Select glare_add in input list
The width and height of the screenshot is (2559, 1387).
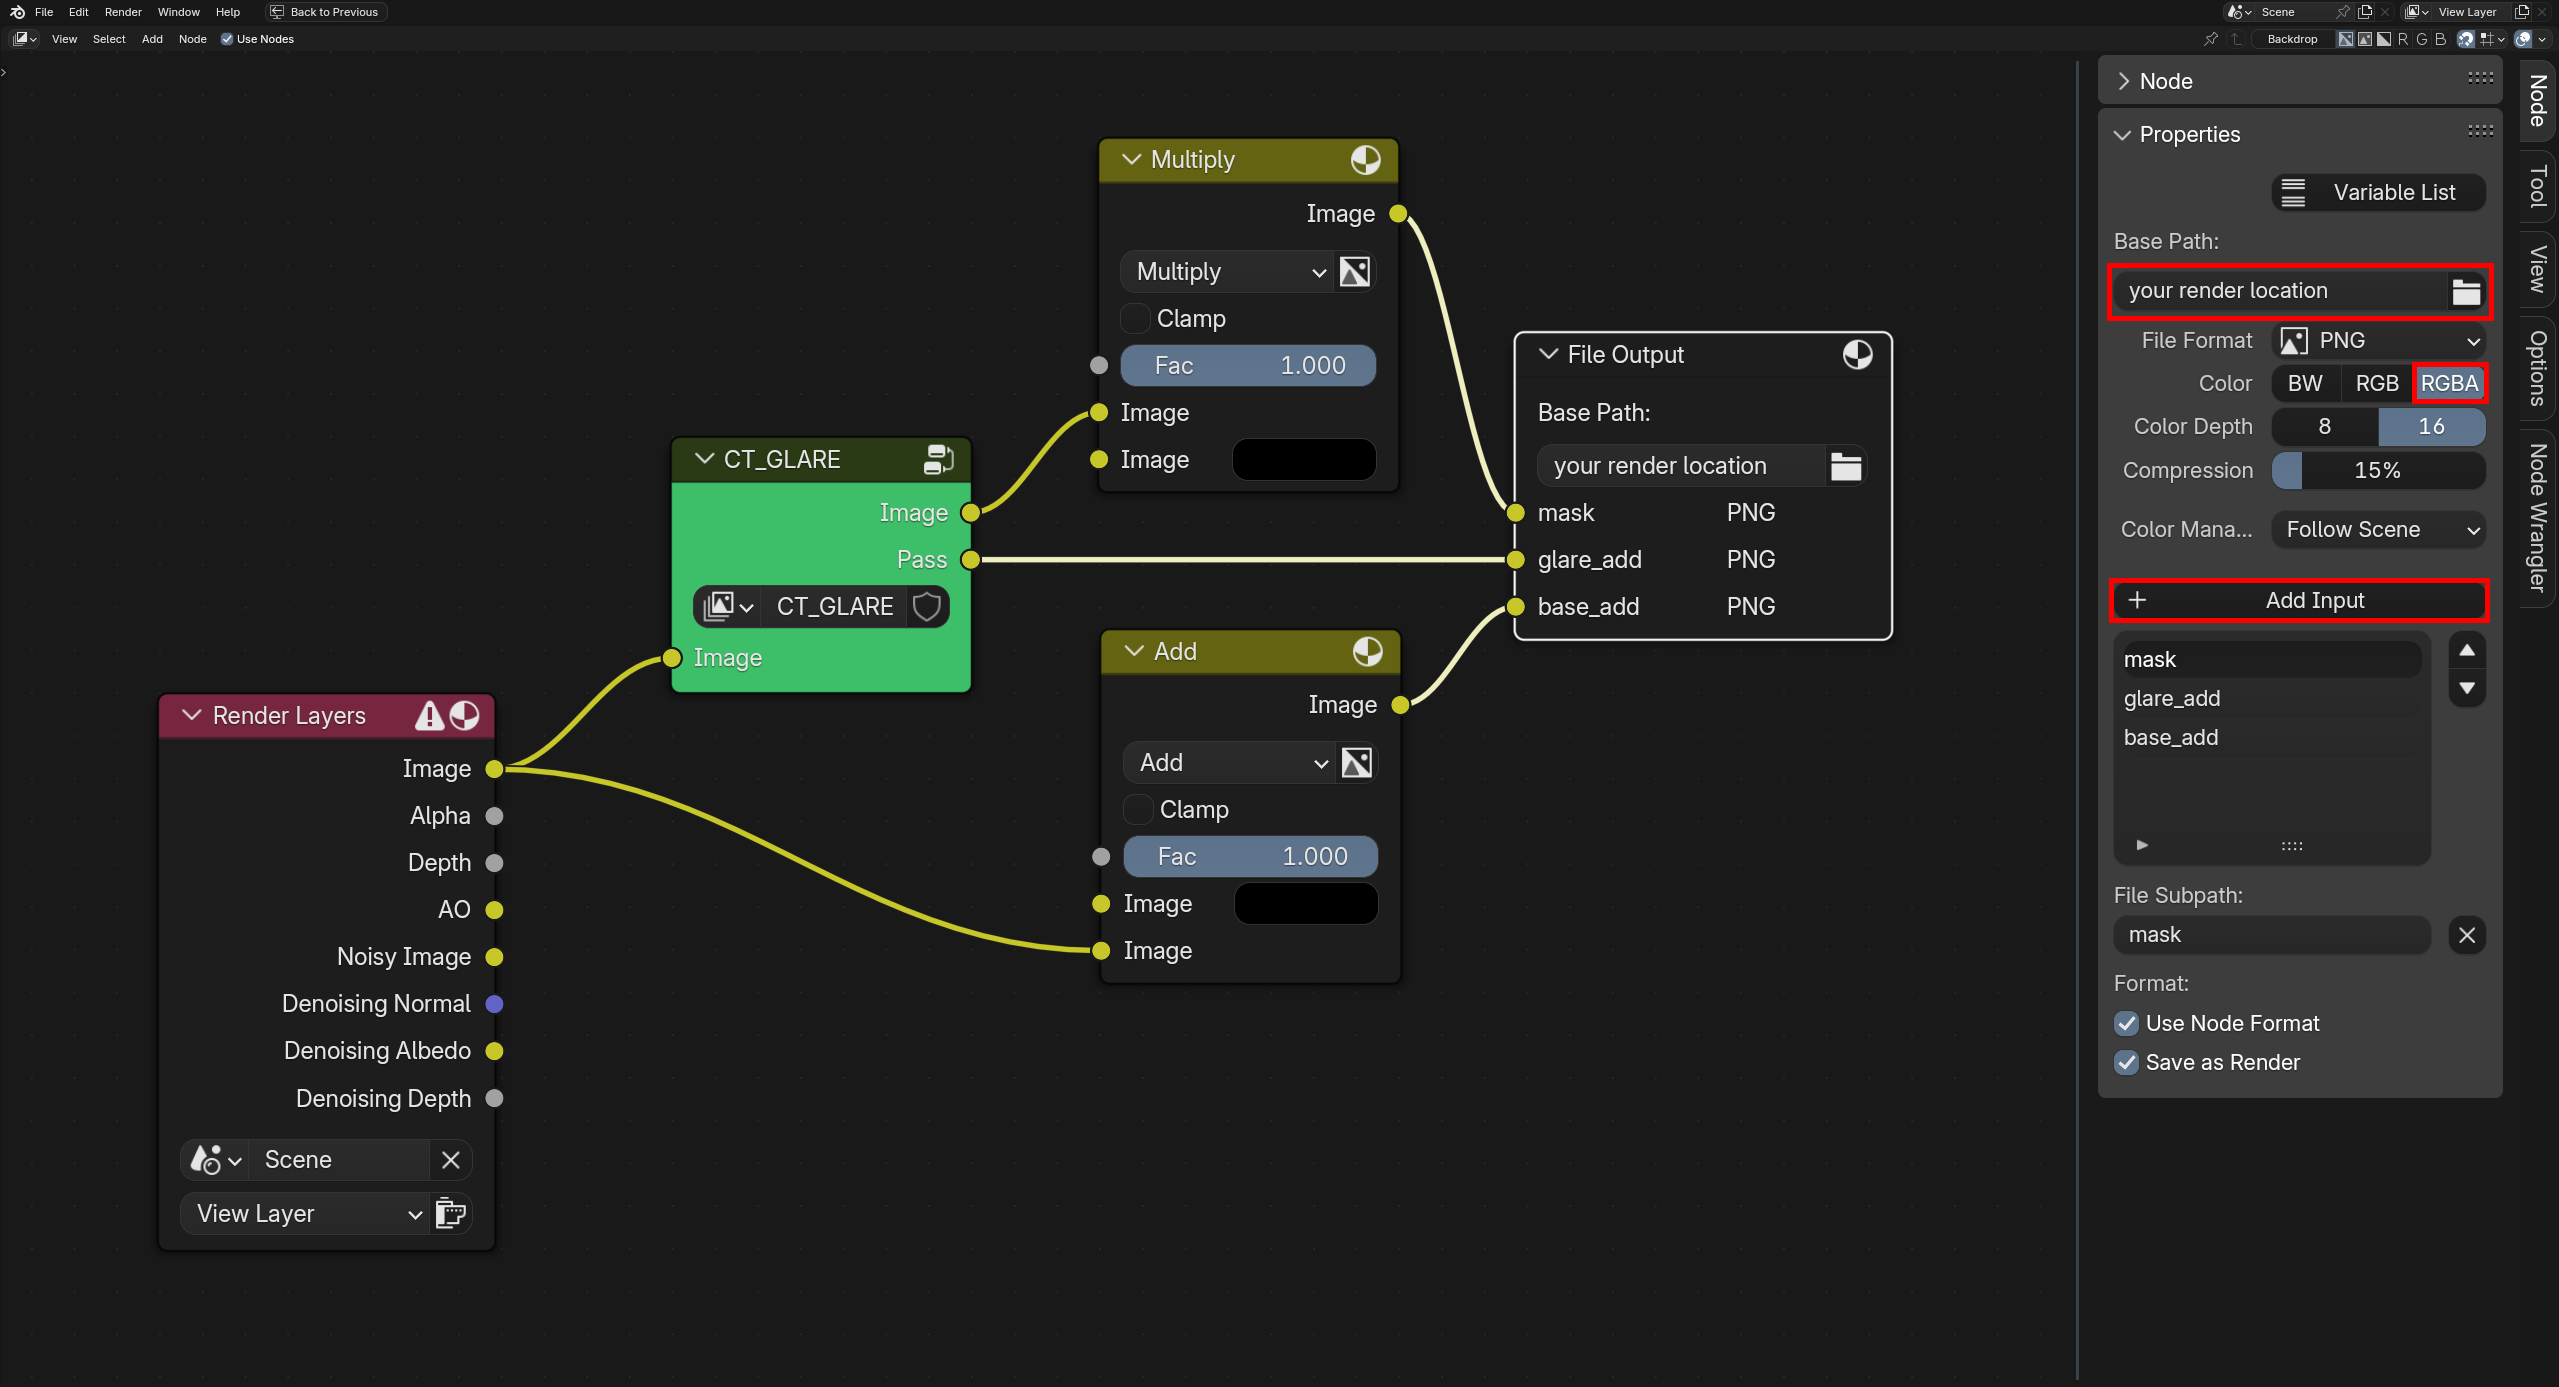(2171, 698)
